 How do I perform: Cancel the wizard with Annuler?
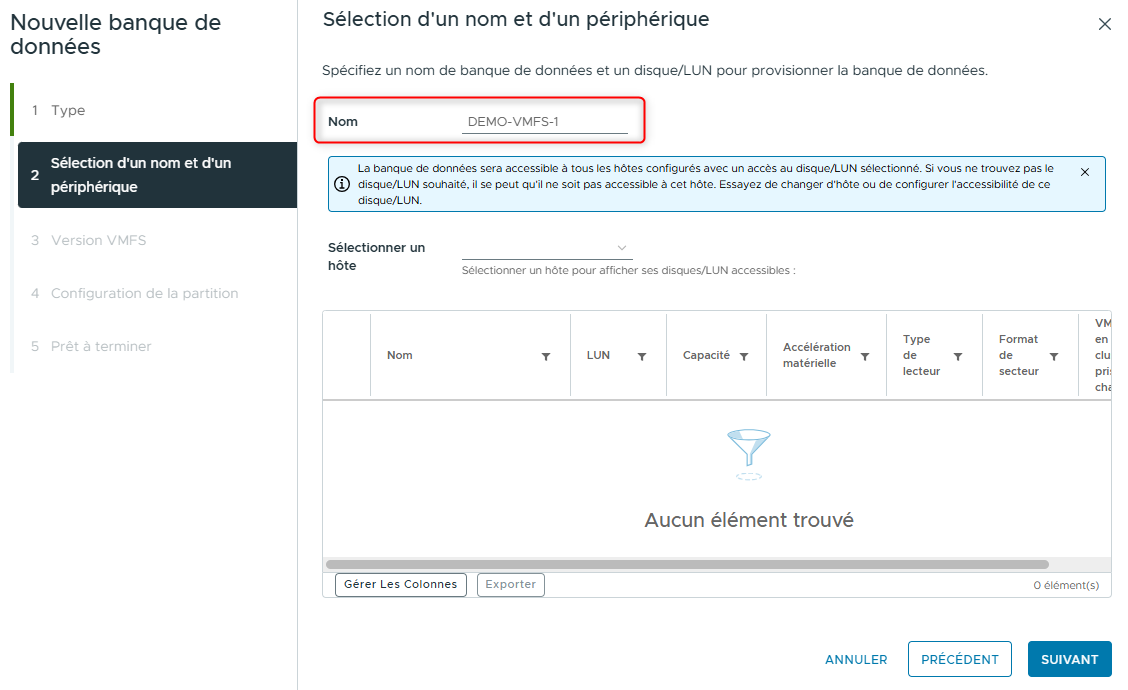tap(856, 659)
